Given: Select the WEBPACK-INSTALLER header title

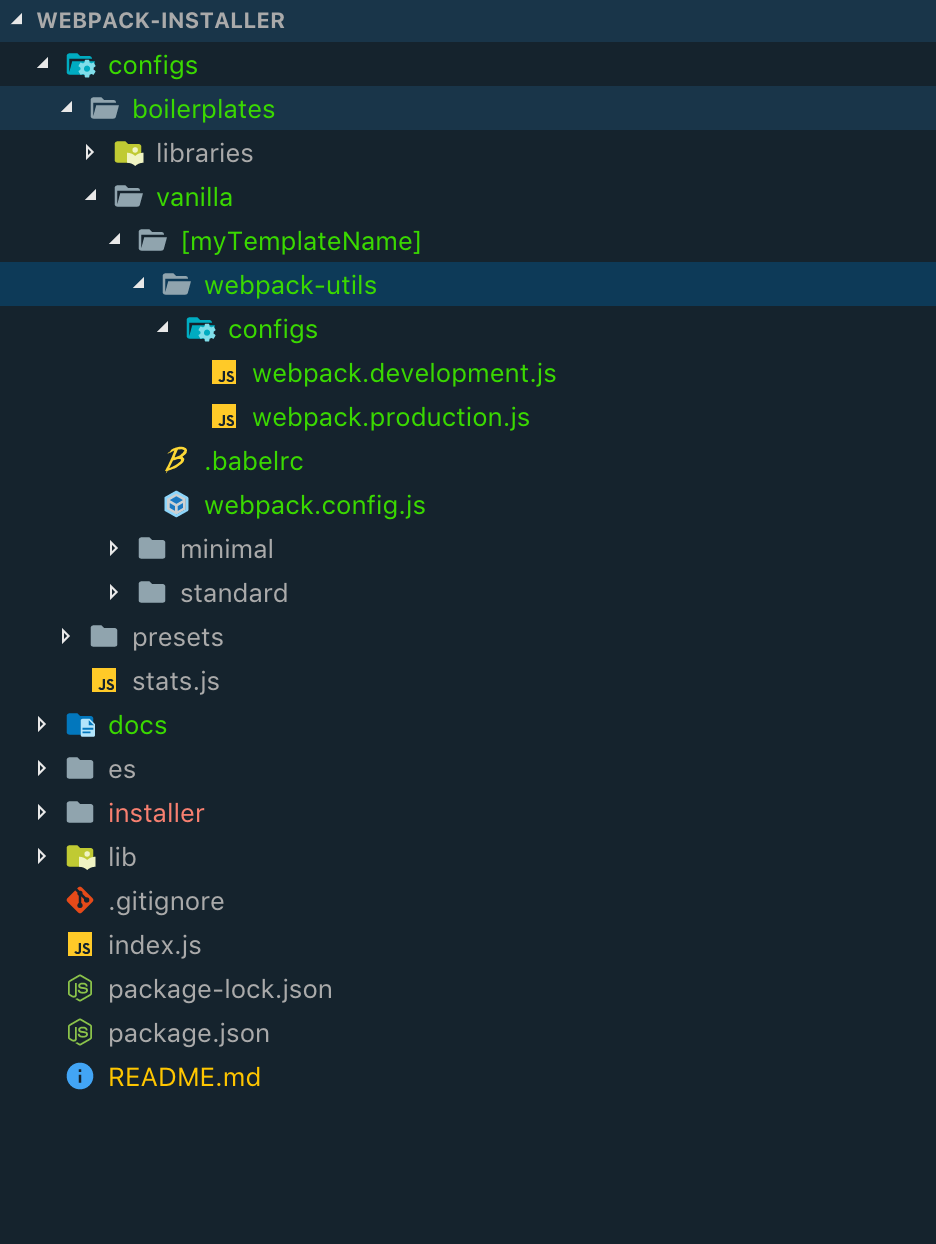Looking at the screenshot, I should click(161, 21).
